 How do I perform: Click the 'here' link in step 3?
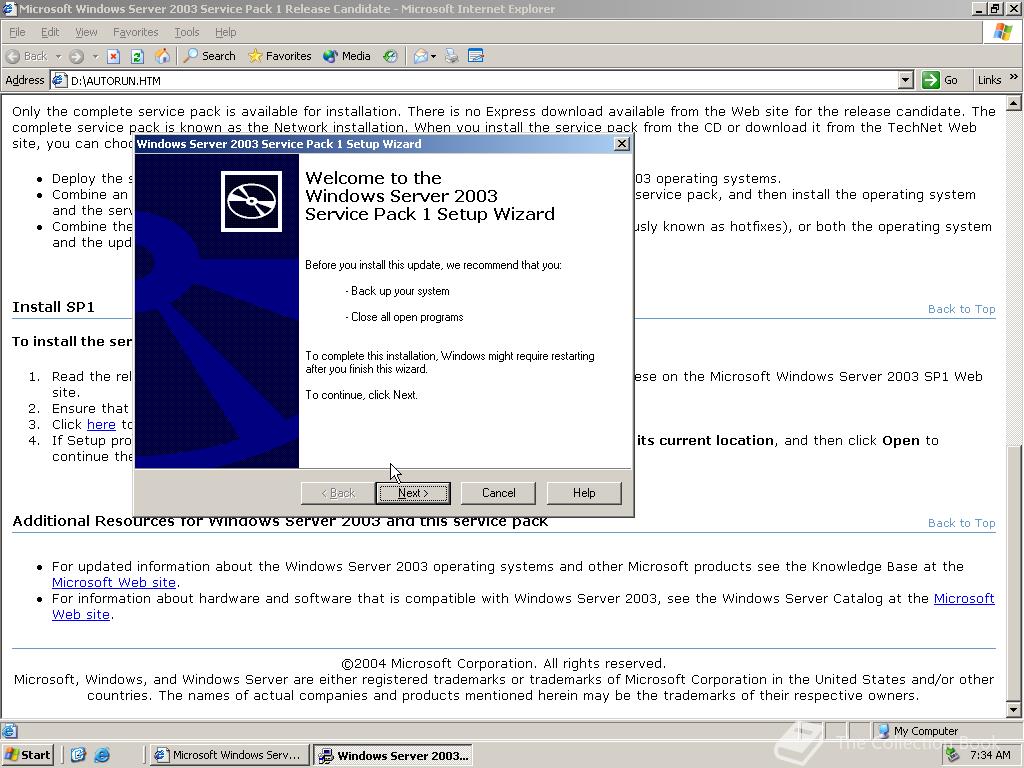click(x=101, y=424)
